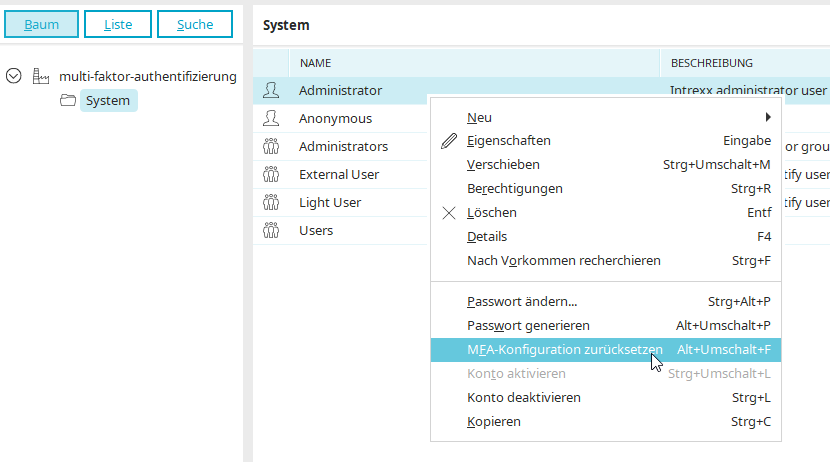
Task: Open the Suche tab
Action: (x=195, y=24)
